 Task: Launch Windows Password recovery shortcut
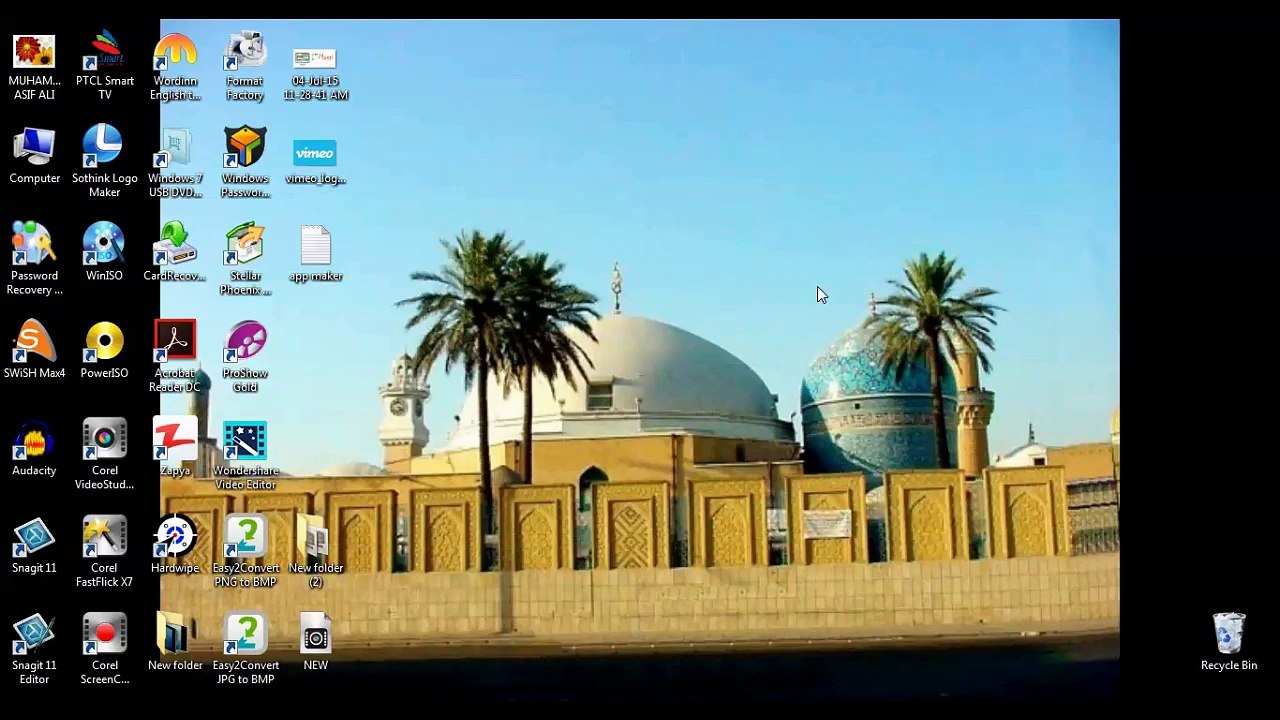coord(245,162)
